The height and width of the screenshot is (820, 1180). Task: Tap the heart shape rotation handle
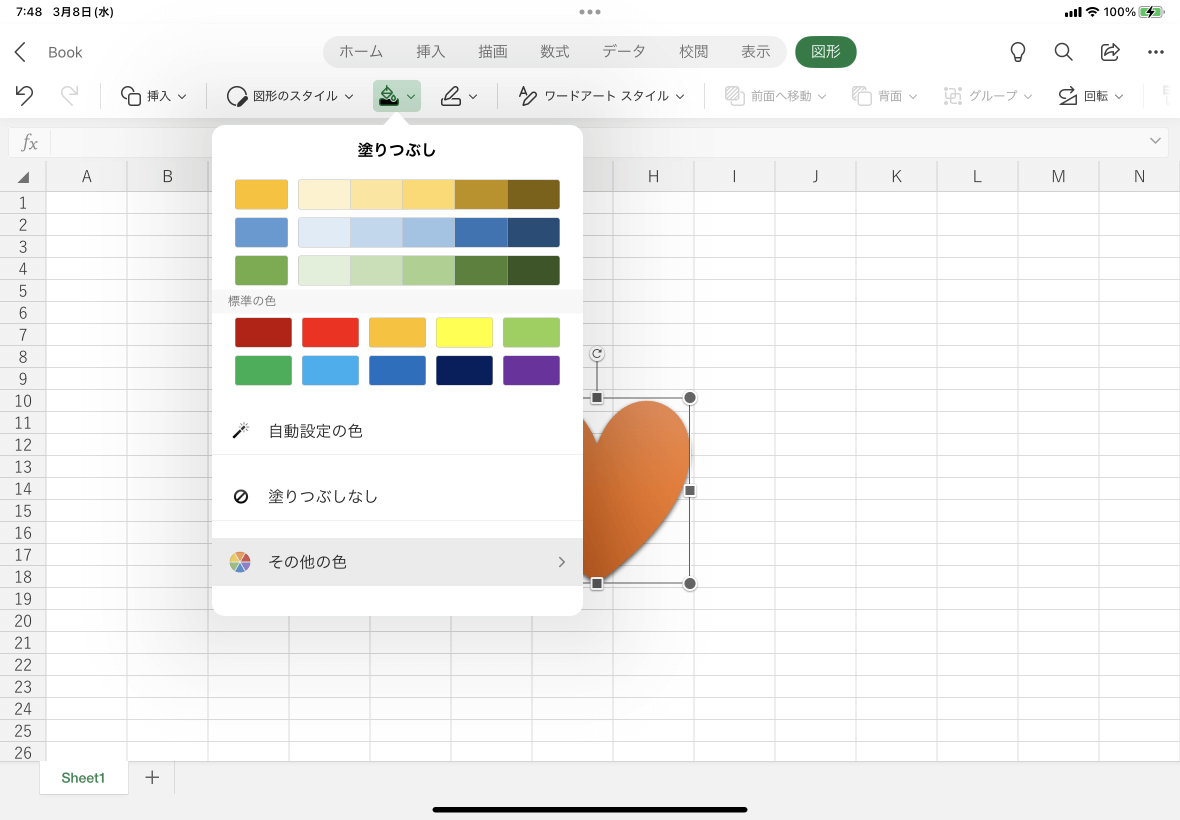tap(597, 354)
